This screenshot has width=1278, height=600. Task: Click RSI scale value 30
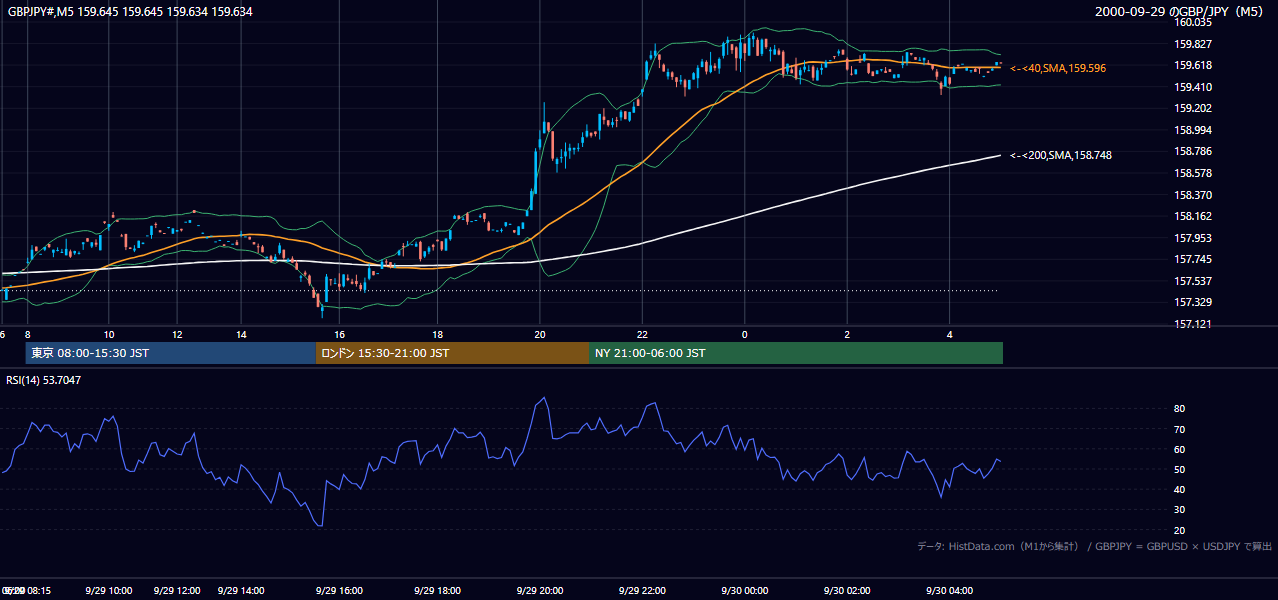tap(1180, 509)
